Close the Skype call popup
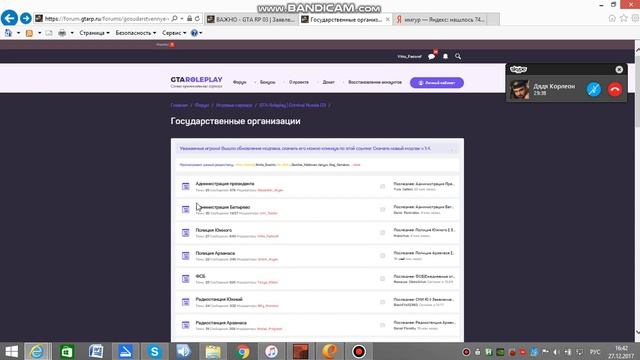This screenshot has width=640, height=360. click(x=619, y=69)
